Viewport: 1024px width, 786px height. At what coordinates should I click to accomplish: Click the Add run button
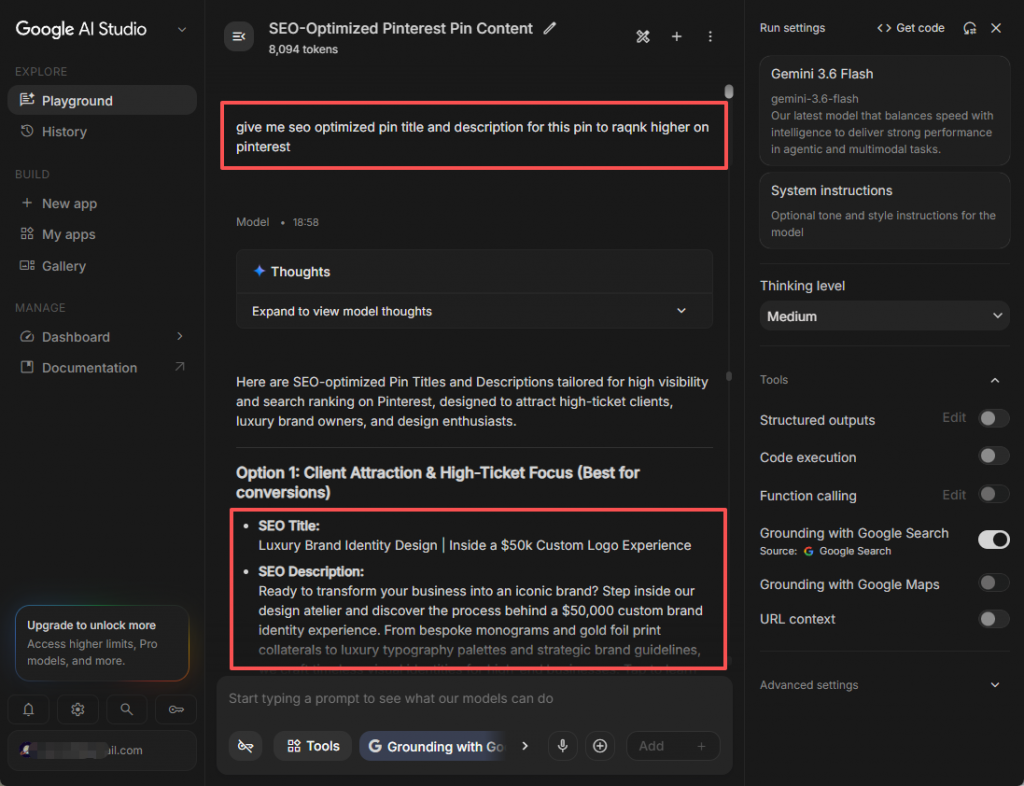coord(673,746)
